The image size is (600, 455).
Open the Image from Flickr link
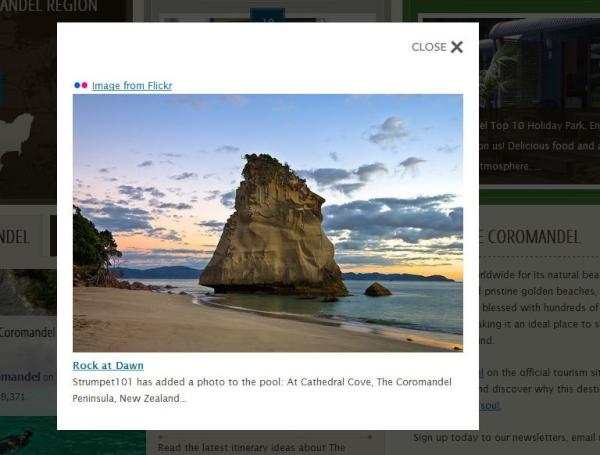pyautogui.click(x=132, y=86)
